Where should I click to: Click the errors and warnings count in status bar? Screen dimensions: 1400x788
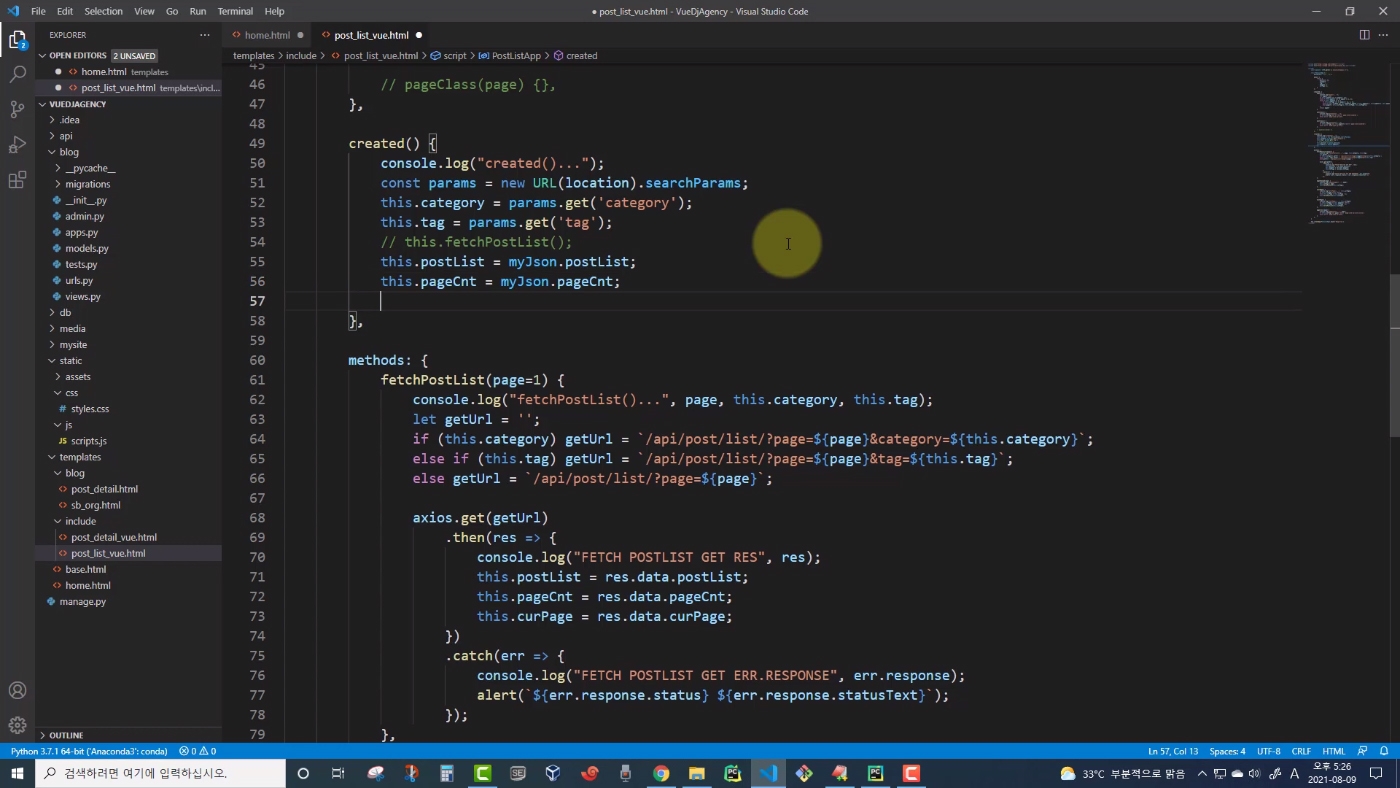197,751
